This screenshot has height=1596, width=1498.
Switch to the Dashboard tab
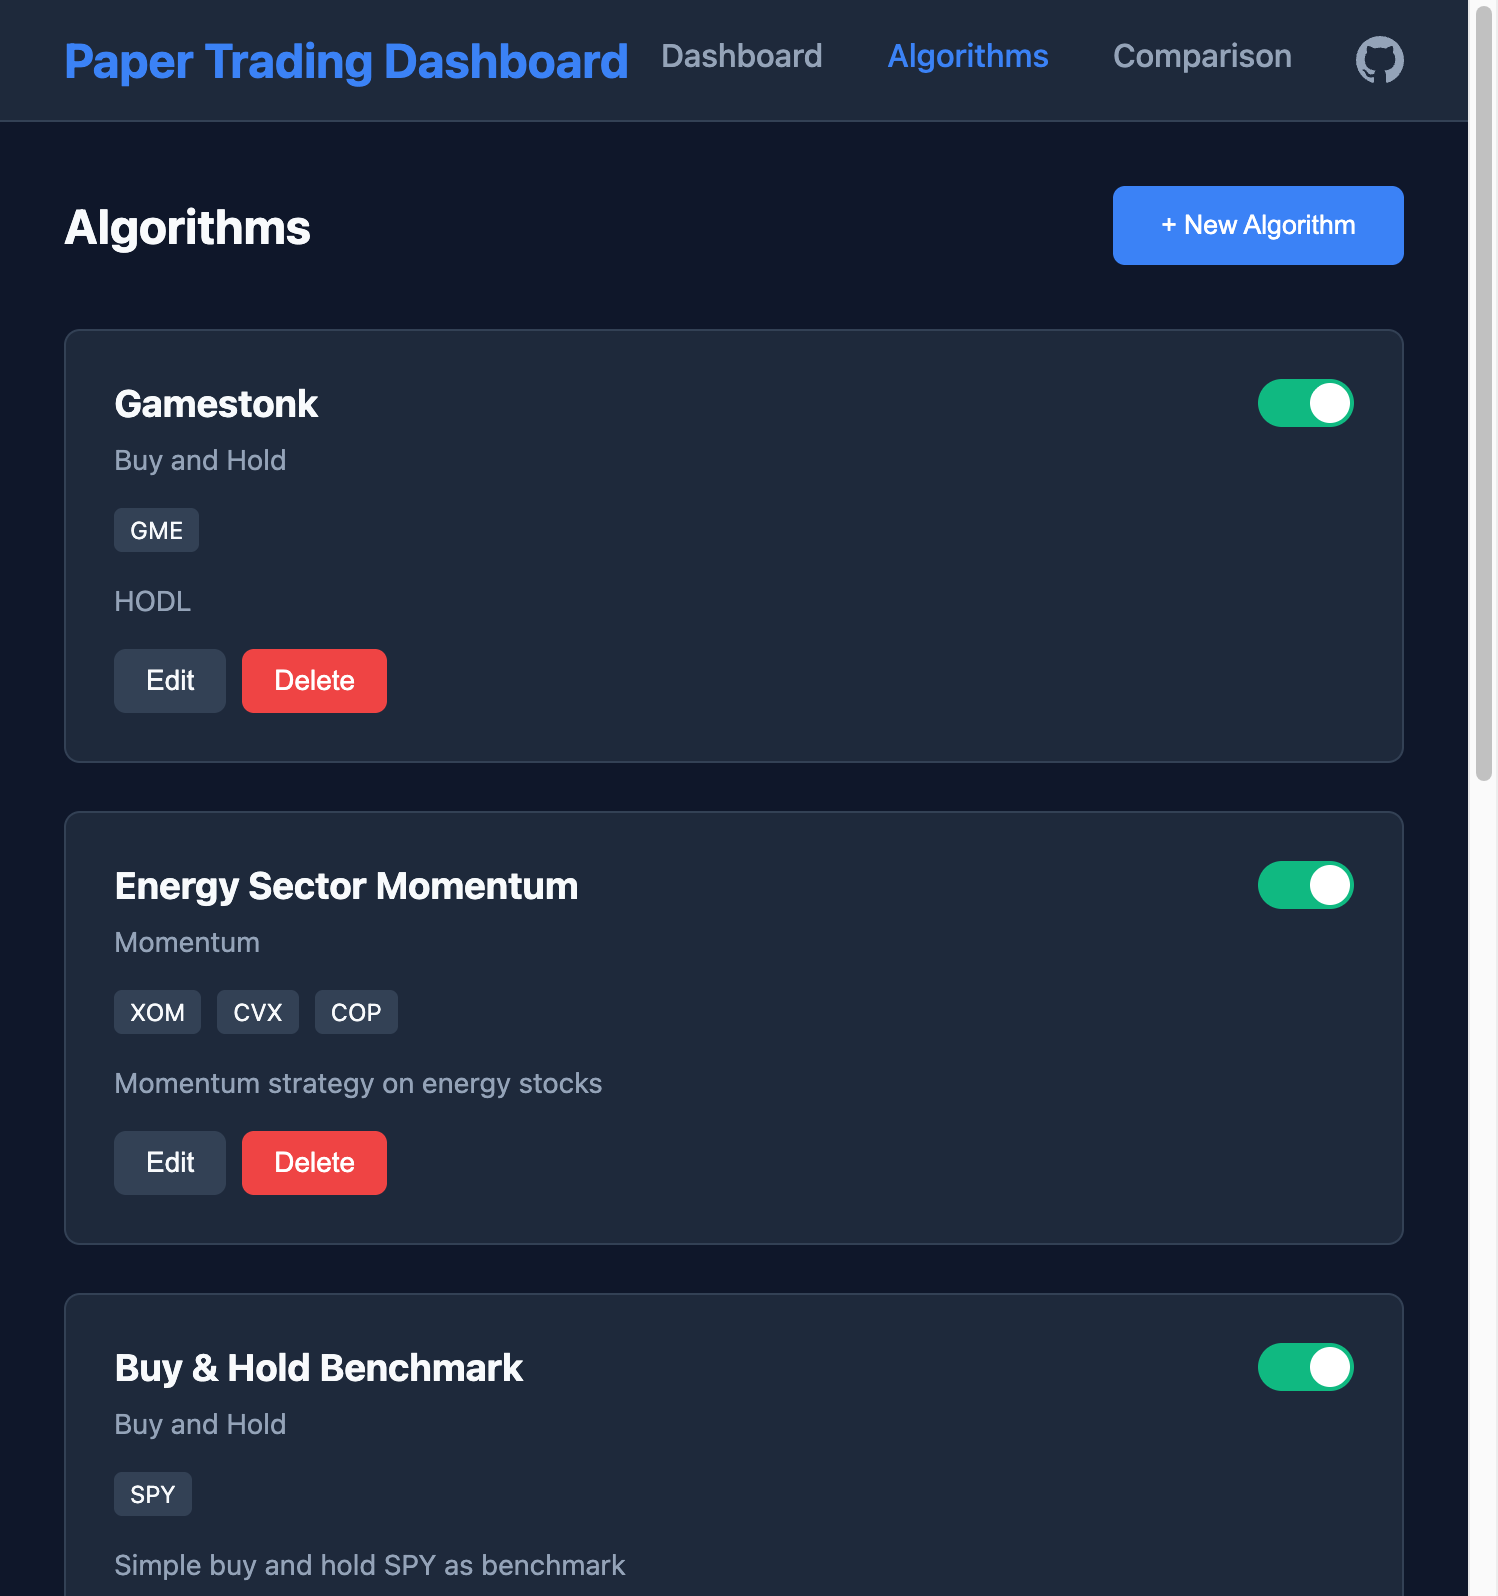coord(741,56)
